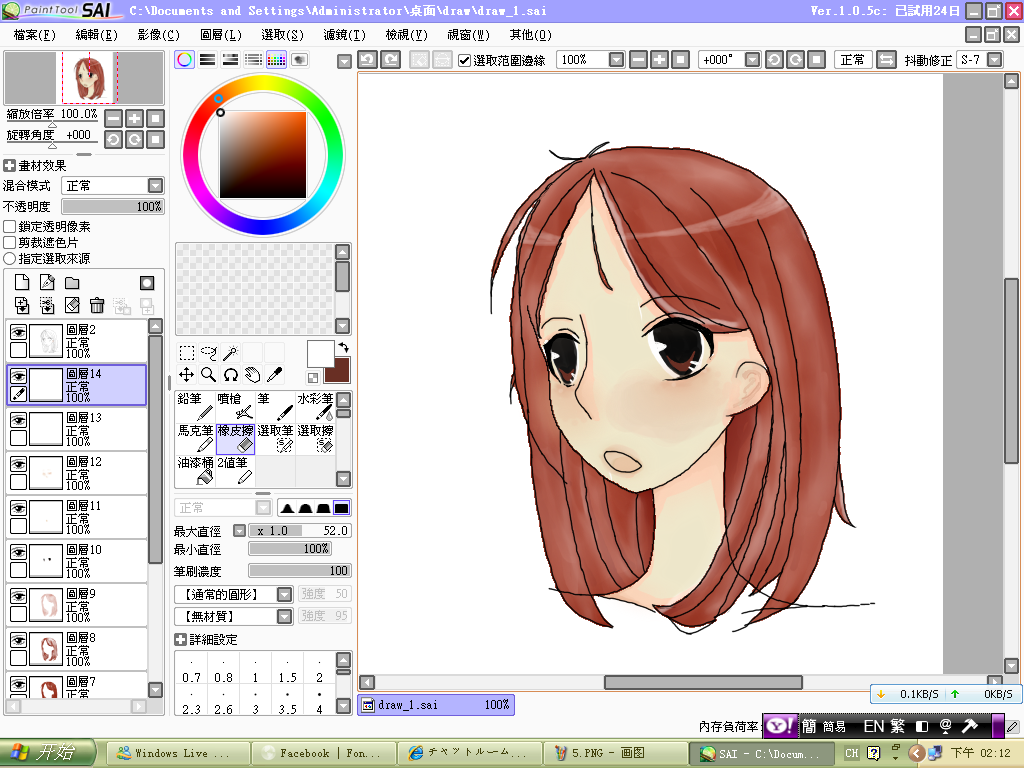1024x768 pixels.
Task: Select the 水彩筆 watercolor tool
Action: (x=315, y=406)
